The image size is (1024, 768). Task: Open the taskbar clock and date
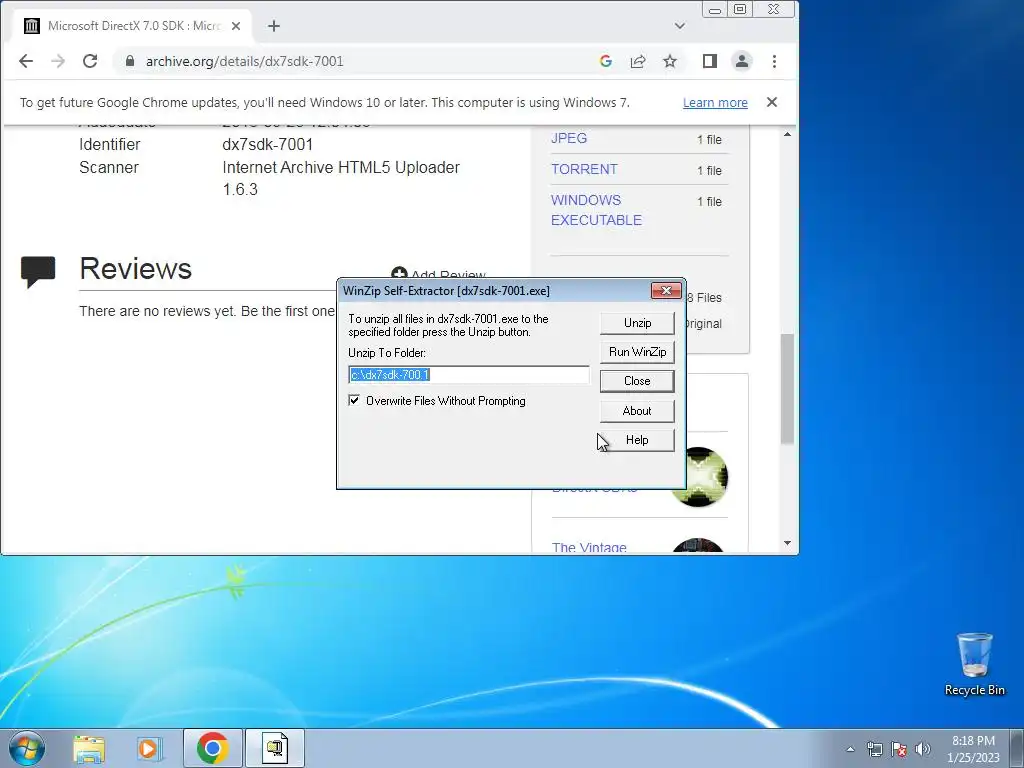(973, 749)
